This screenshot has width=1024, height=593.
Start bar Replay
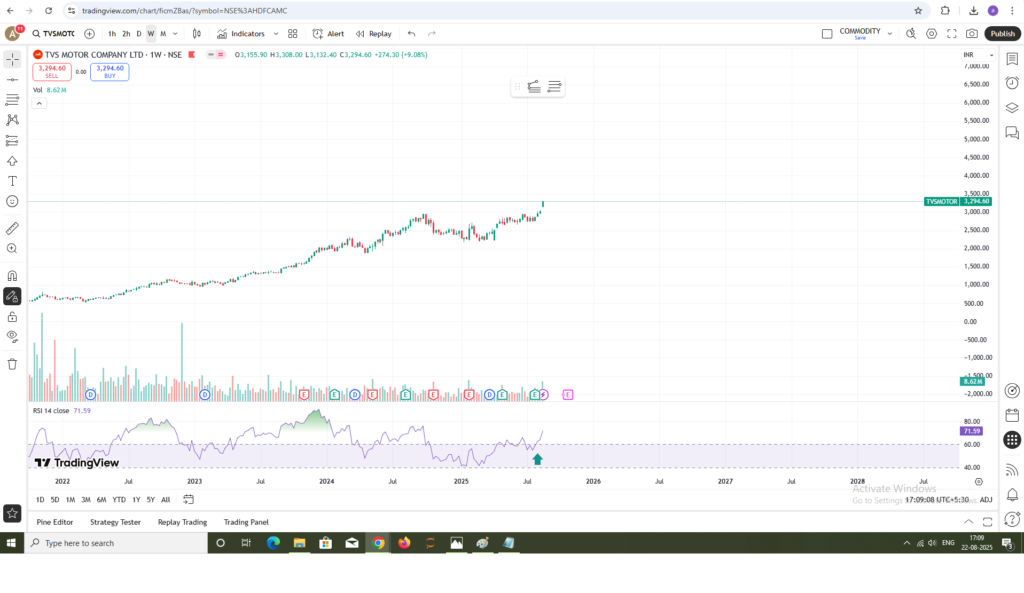coord(374,34)
